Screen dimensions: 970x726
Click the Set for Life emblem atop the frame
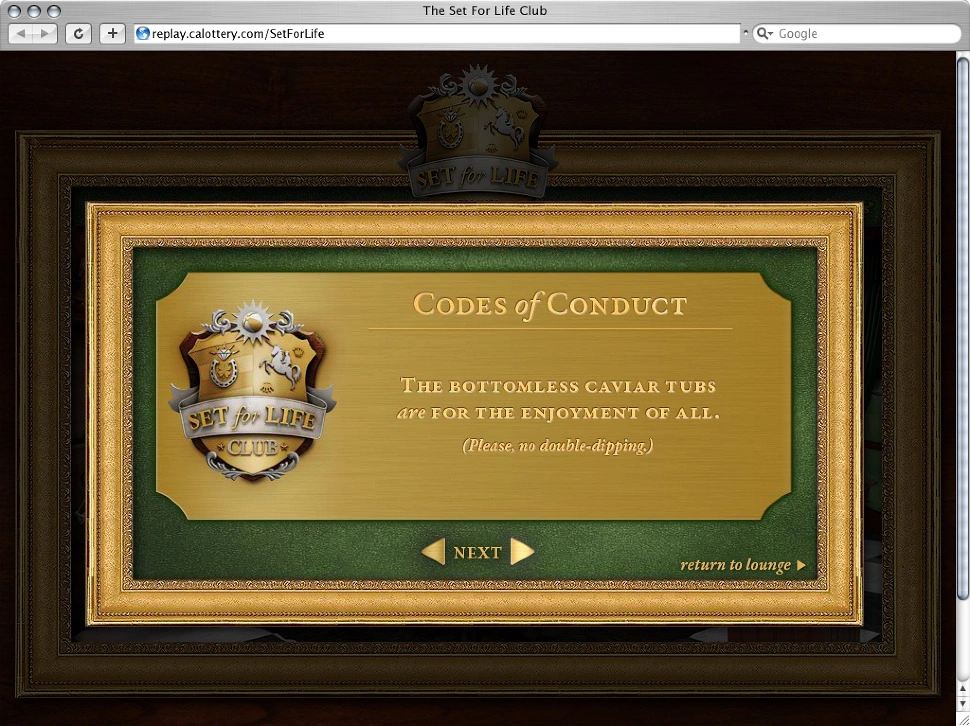477,131
